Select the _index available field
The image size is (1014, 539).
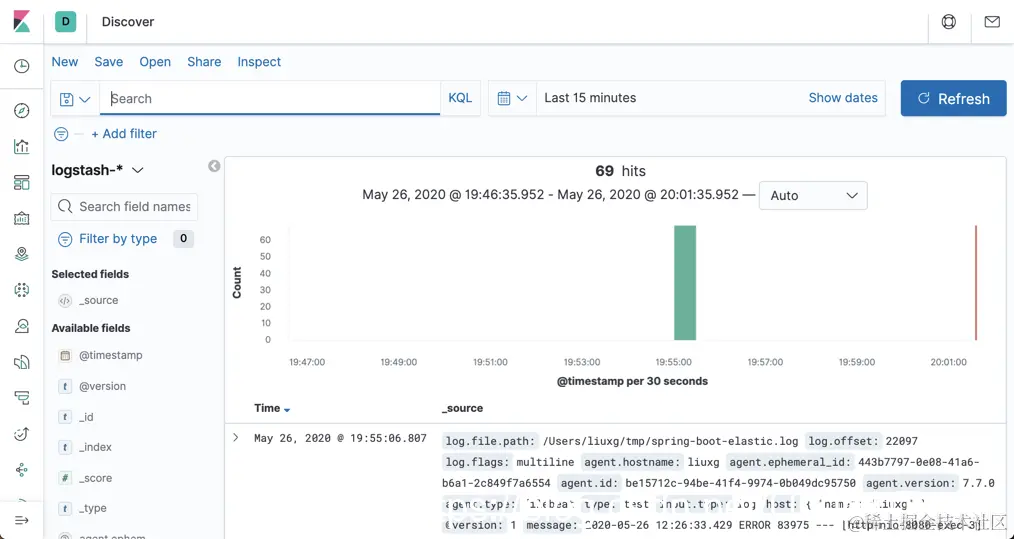coord(95,447)
